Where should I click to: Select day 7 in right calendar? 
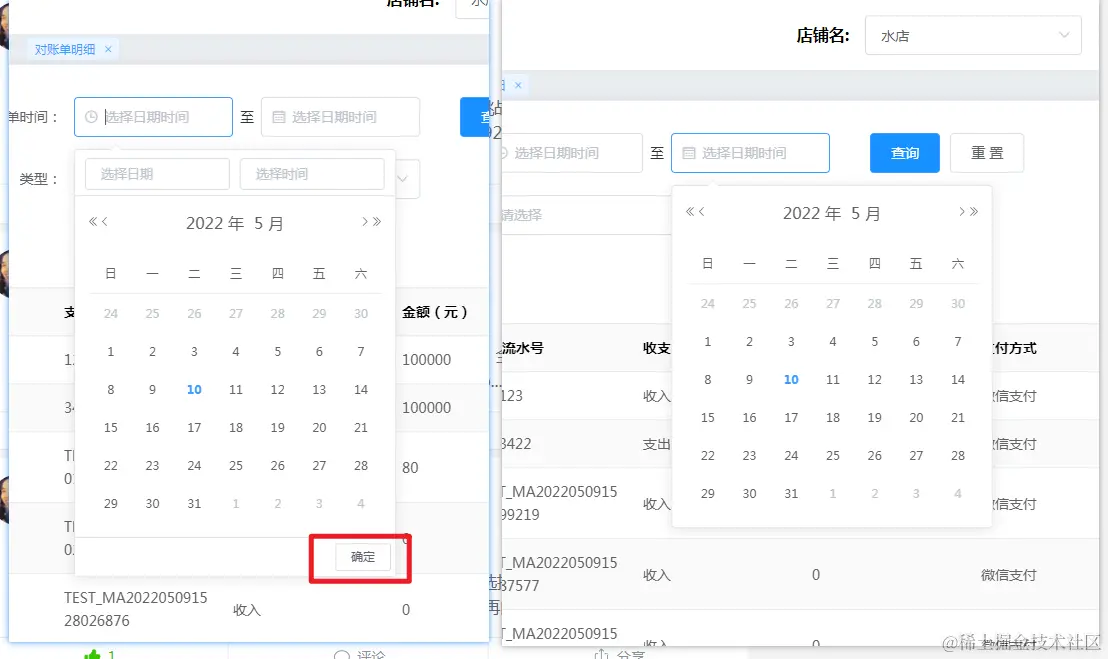pyautogui.click(x=958, y=342)
